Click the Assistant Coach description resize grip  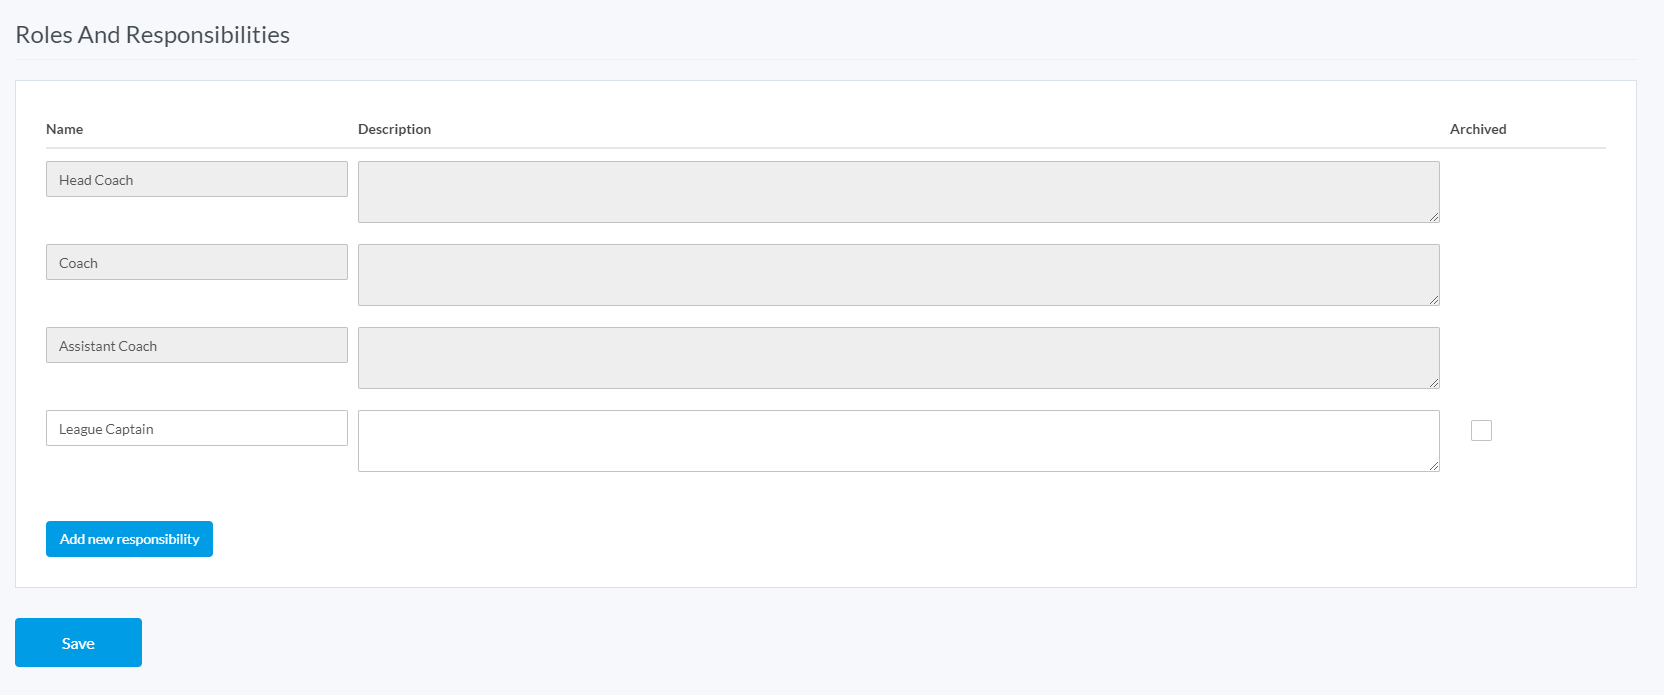(1434, 383)
